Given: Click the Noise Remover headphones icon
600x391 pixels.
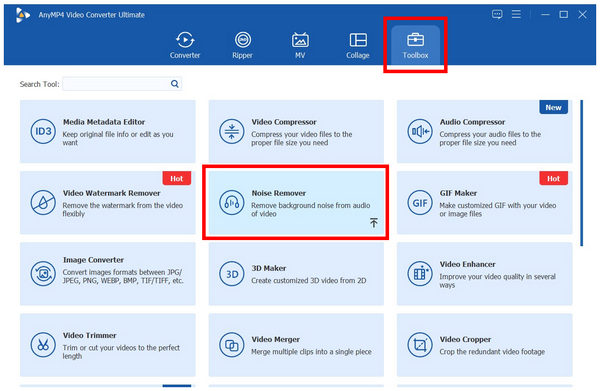Looking at the screenshot, I should [x=232, y=202].
